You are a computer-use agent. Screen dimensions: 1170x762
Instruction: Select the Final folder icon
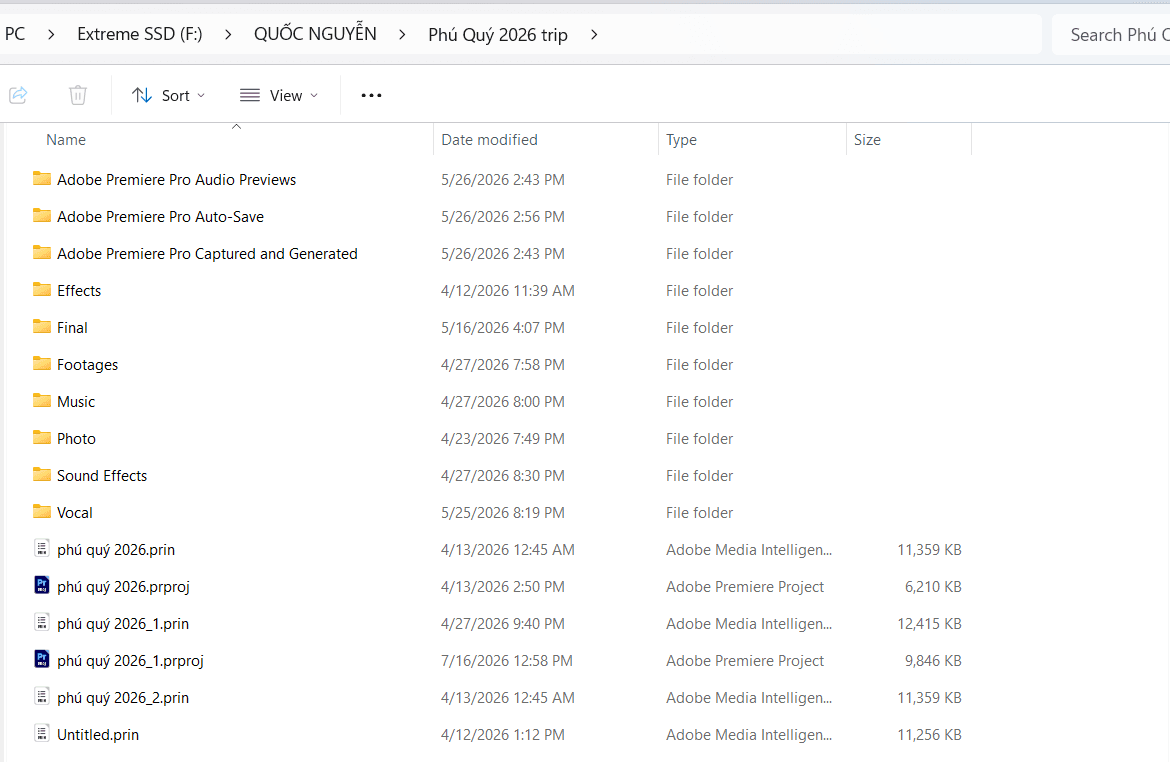(42, 326)
